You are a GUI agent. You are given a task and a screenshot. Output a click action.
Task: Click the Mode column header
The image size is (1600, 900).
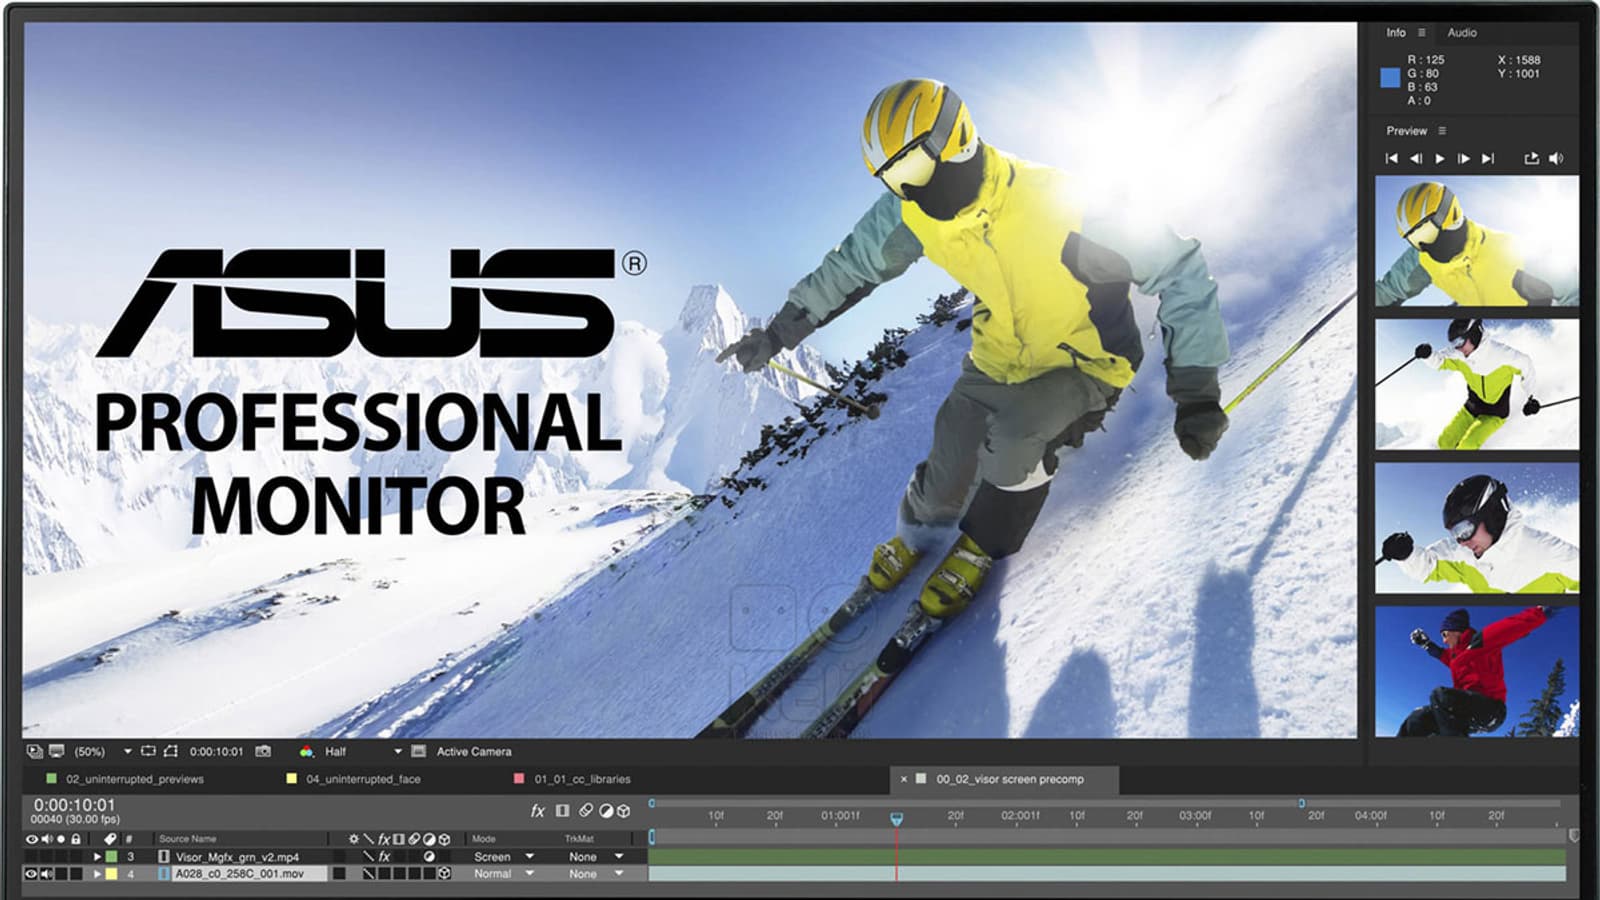(483, 839)
